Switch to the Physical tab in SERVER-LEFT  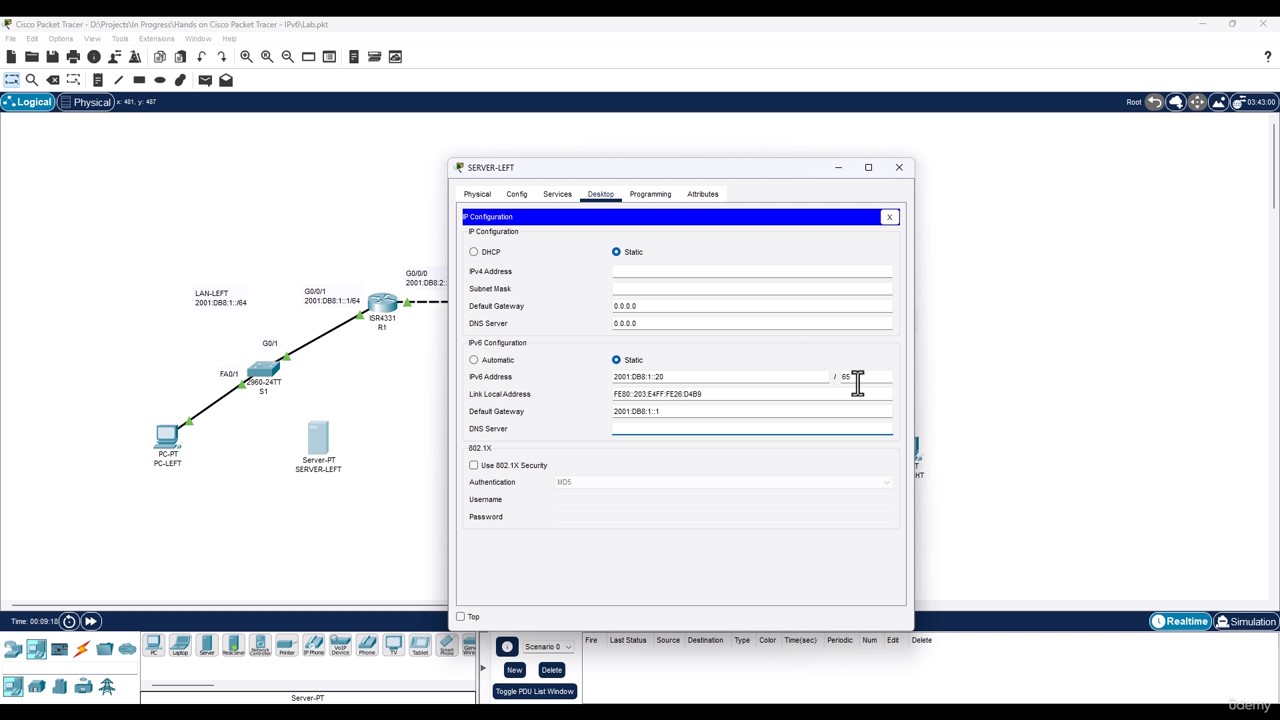477,194
